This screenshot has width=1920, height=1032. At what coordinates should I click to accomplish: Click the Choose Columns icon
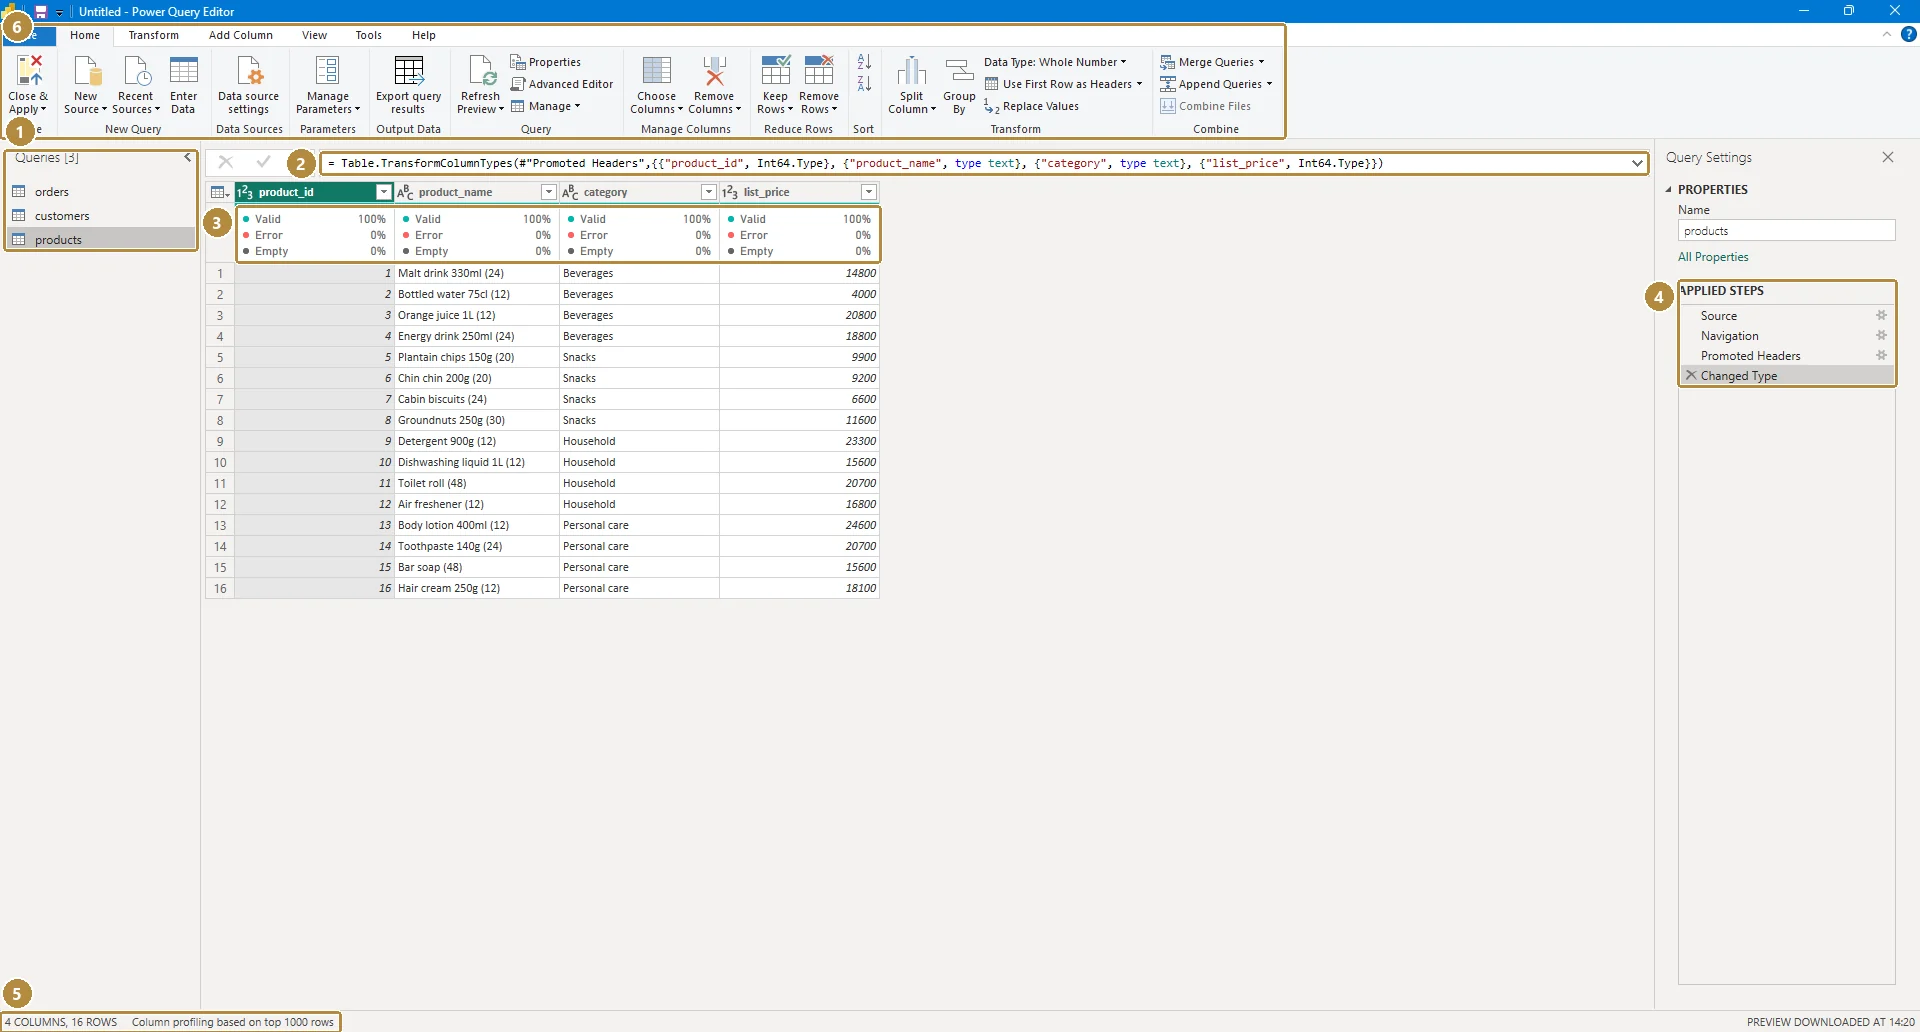tap(656, 72)
